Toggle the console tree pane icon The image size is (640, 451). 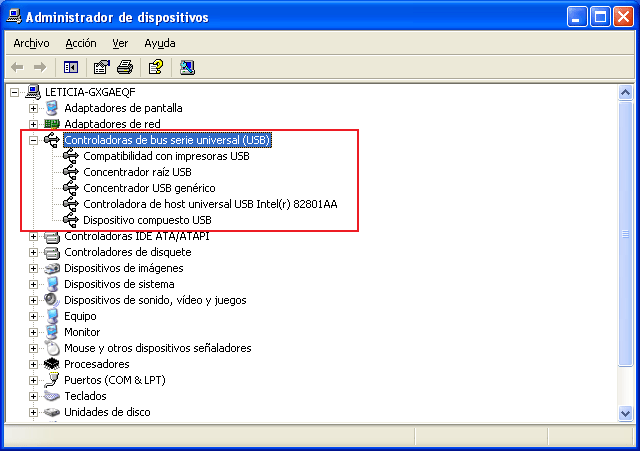click(x=71, y=67)
